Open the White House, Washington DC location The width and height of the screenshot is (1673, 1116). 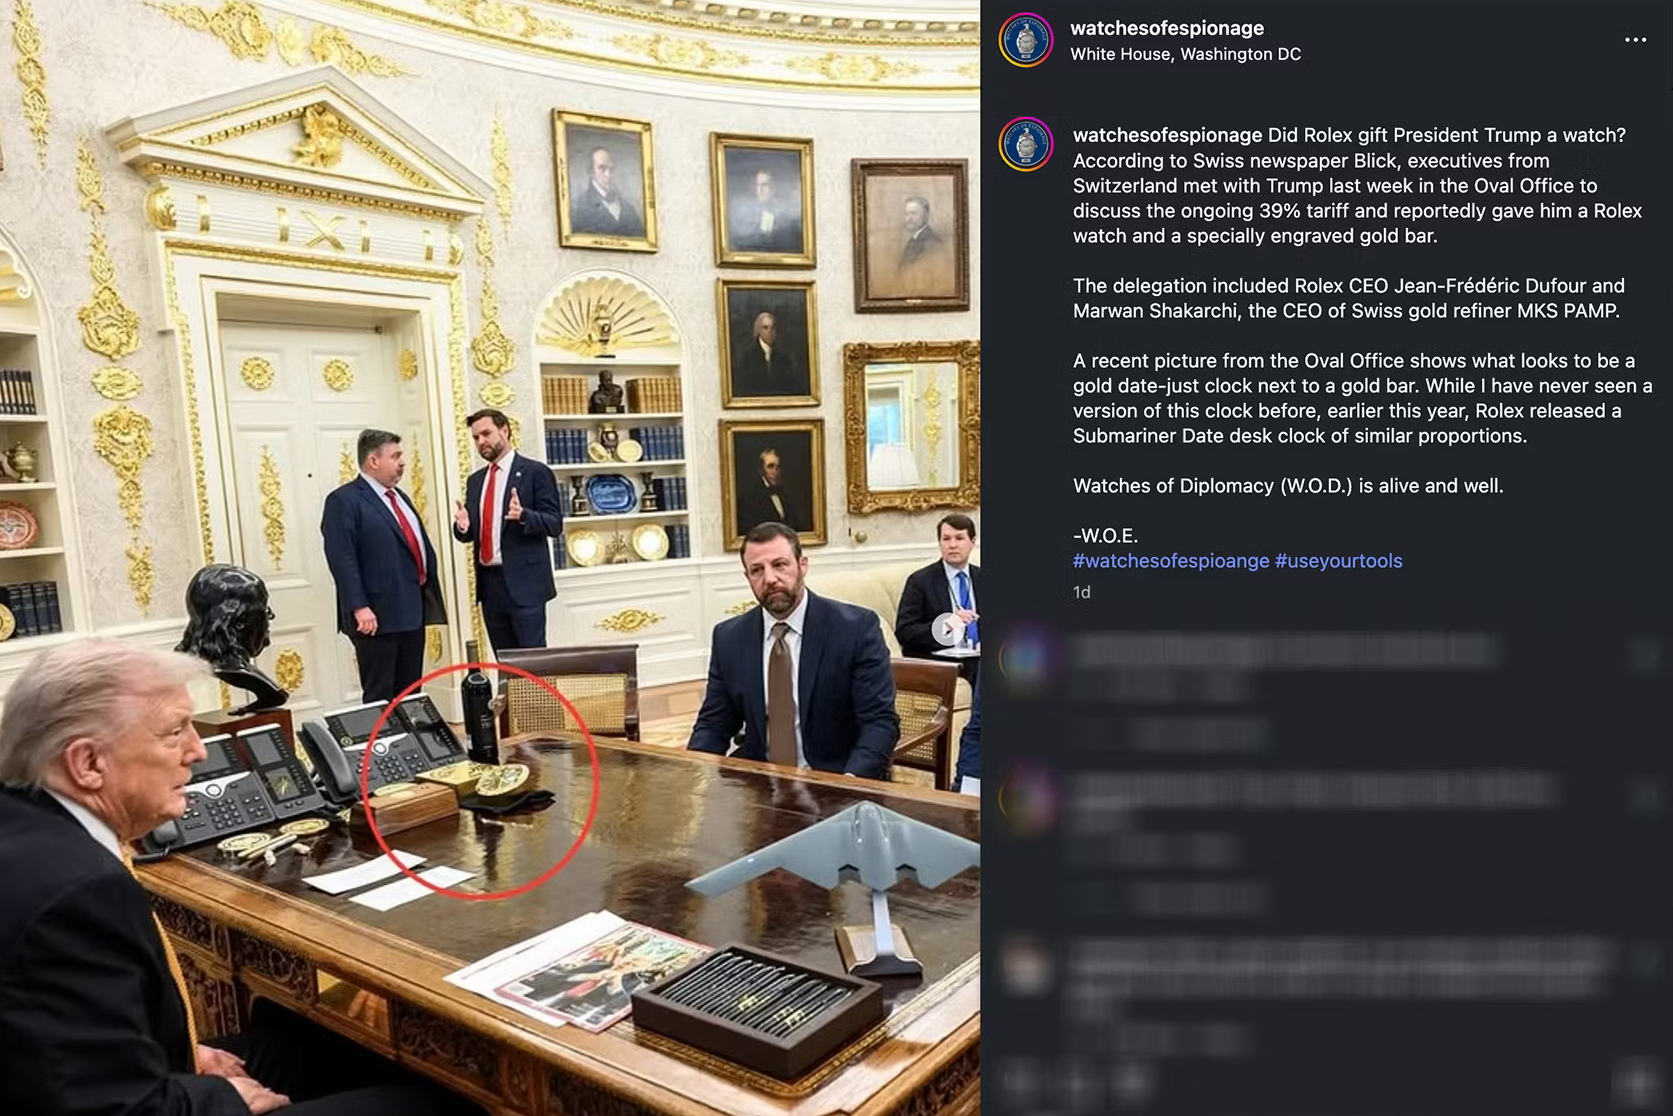click(1185, 54)
